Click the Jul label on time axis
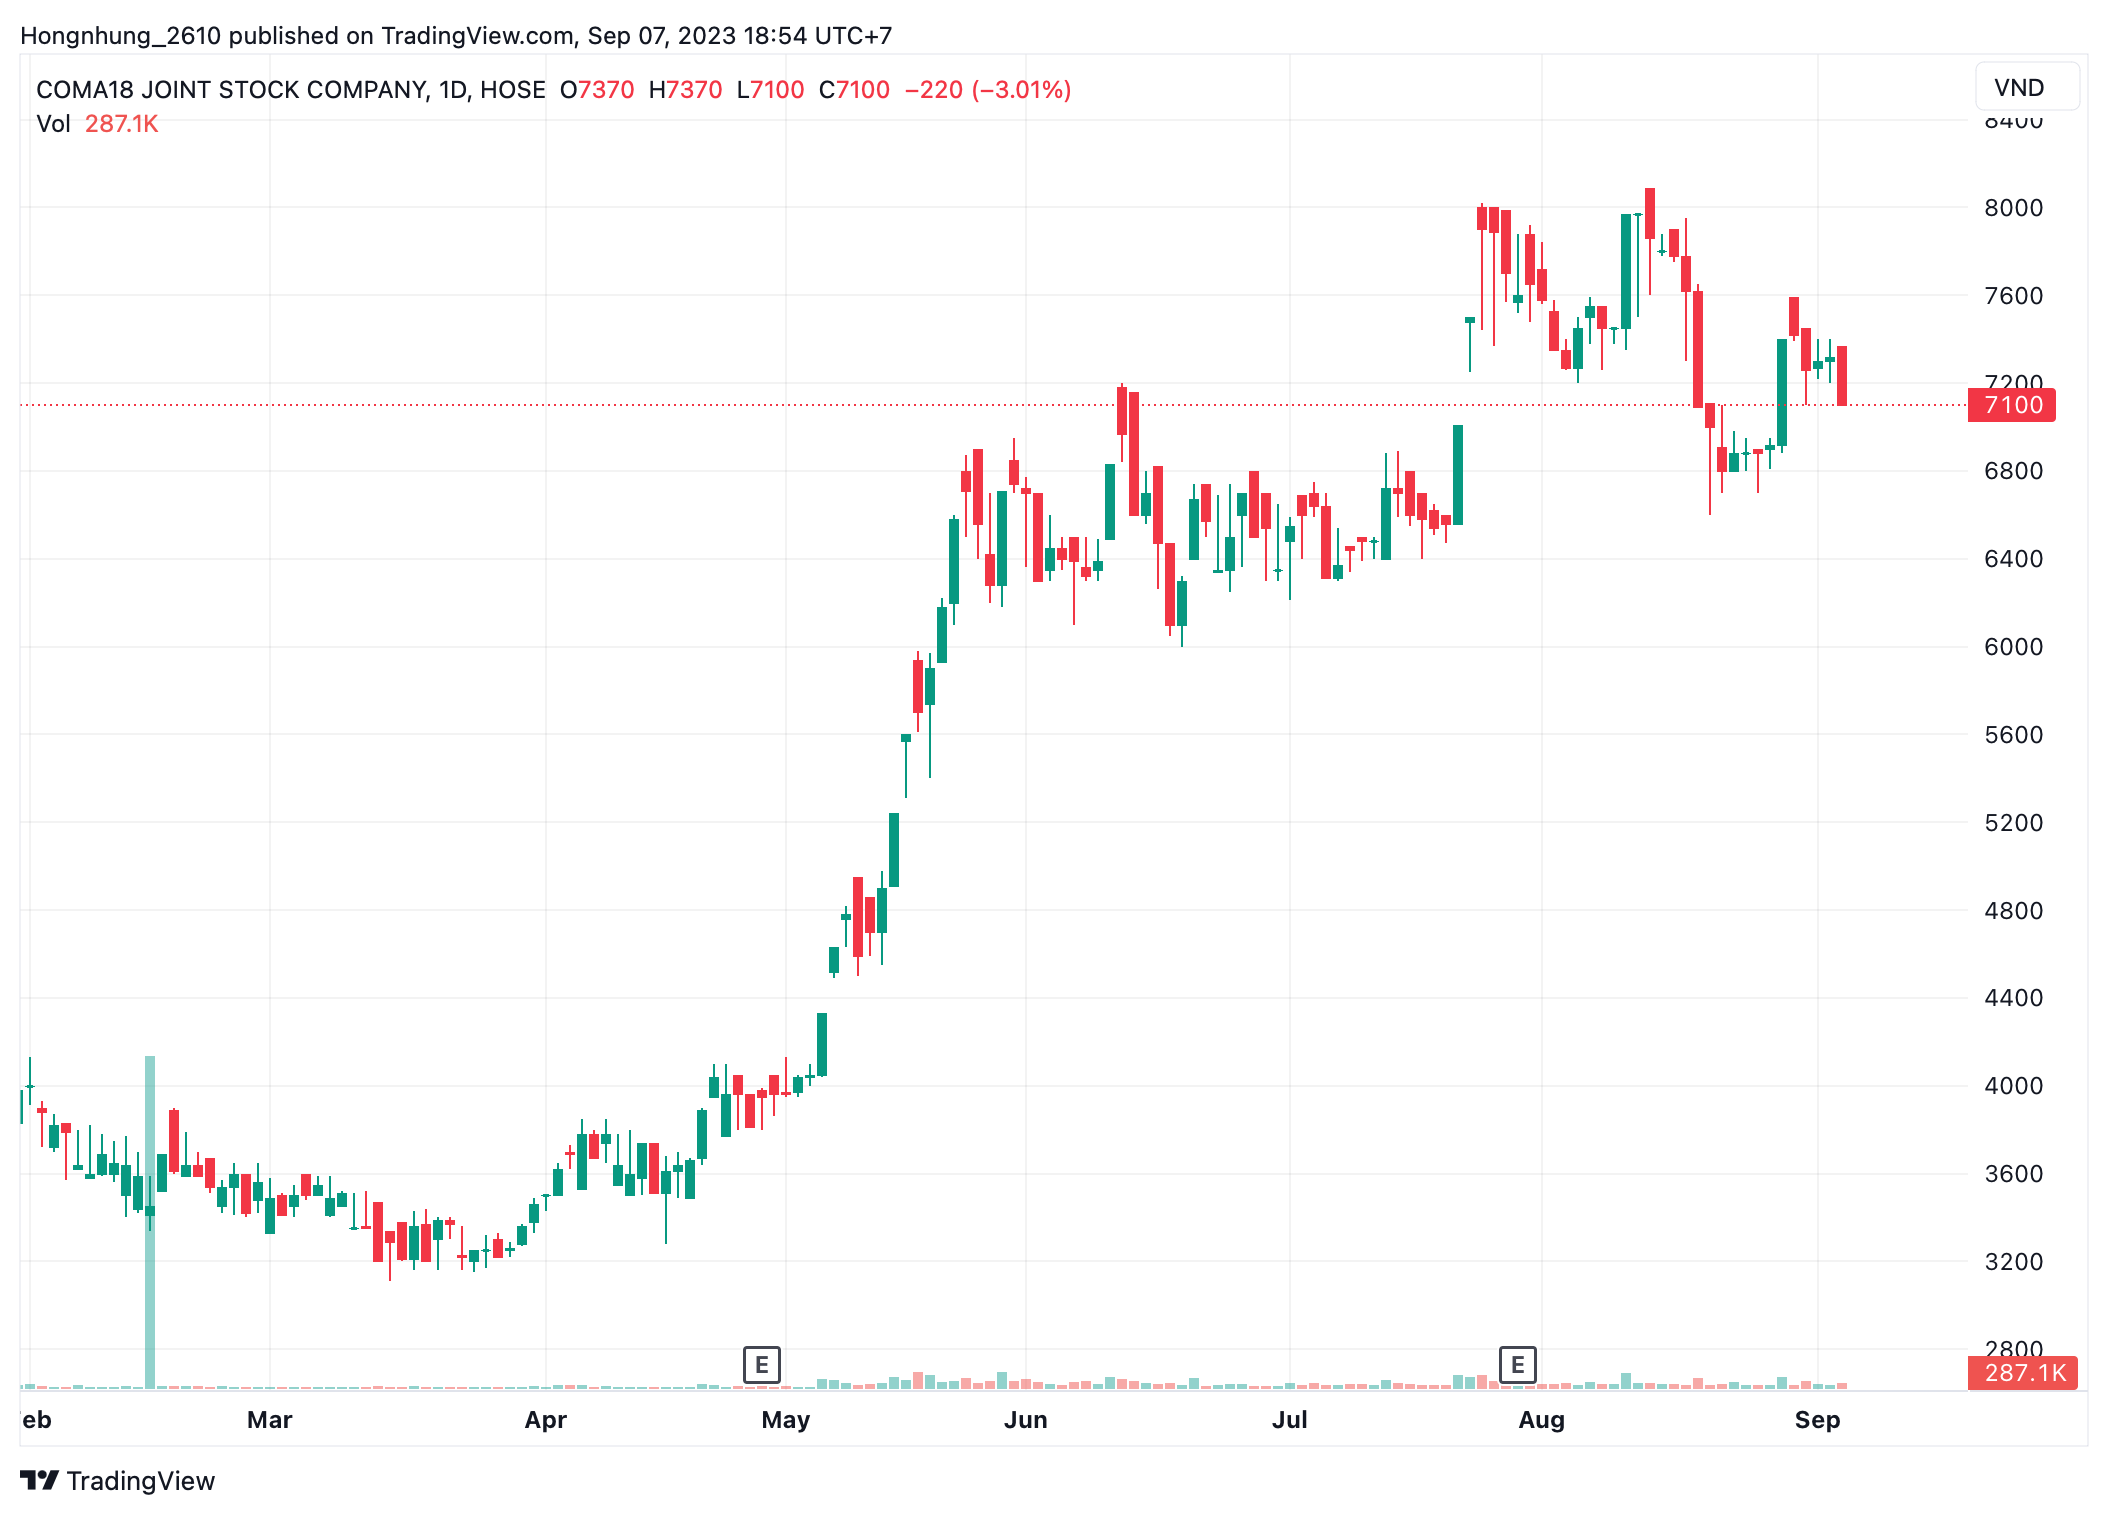Screen dimensions: 2108x1516 (1289, 1420)
